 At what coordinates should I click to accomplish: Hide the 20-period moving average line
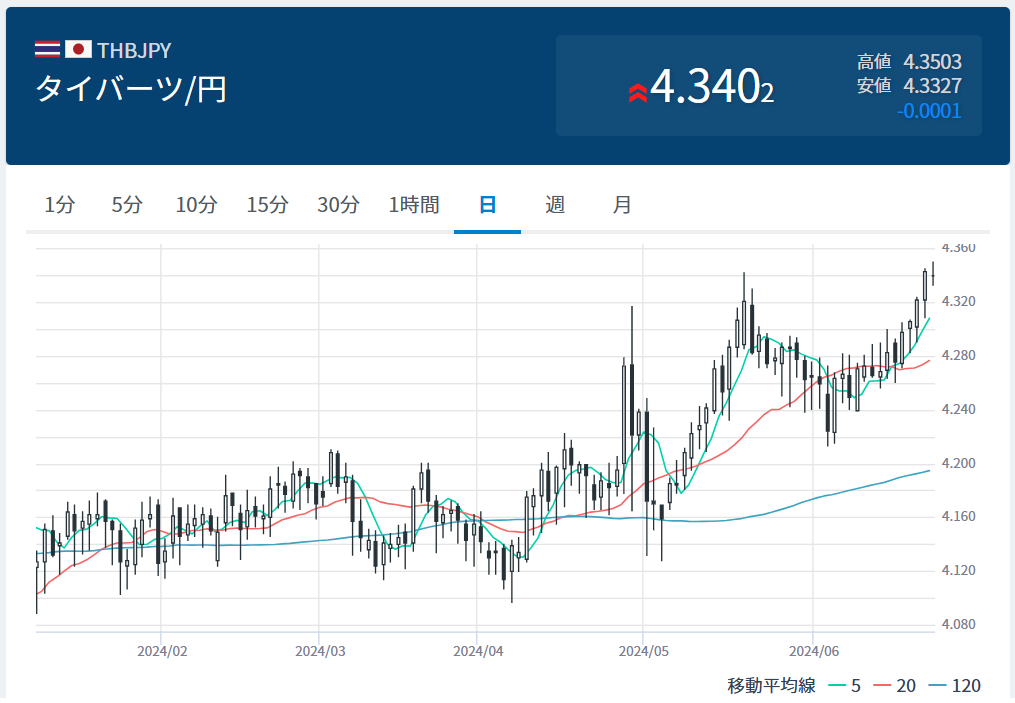(894, 686)
